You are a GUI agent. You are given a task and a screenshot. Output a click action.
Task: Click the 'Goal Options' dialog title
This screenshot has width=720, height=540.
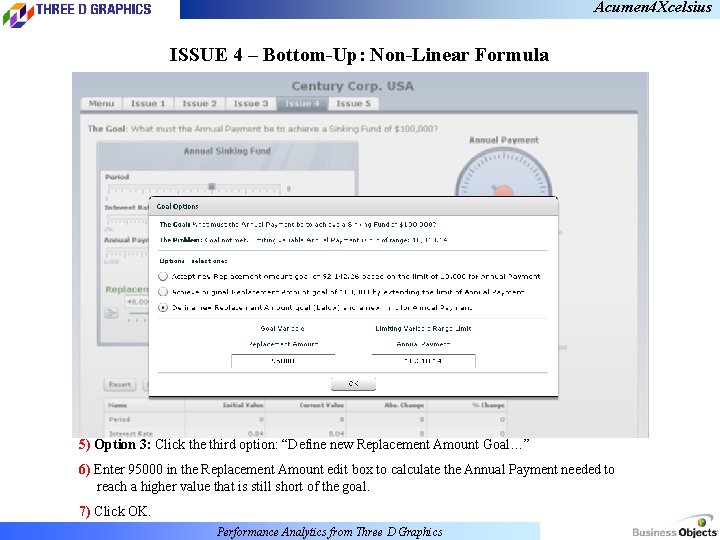[177, 207]
